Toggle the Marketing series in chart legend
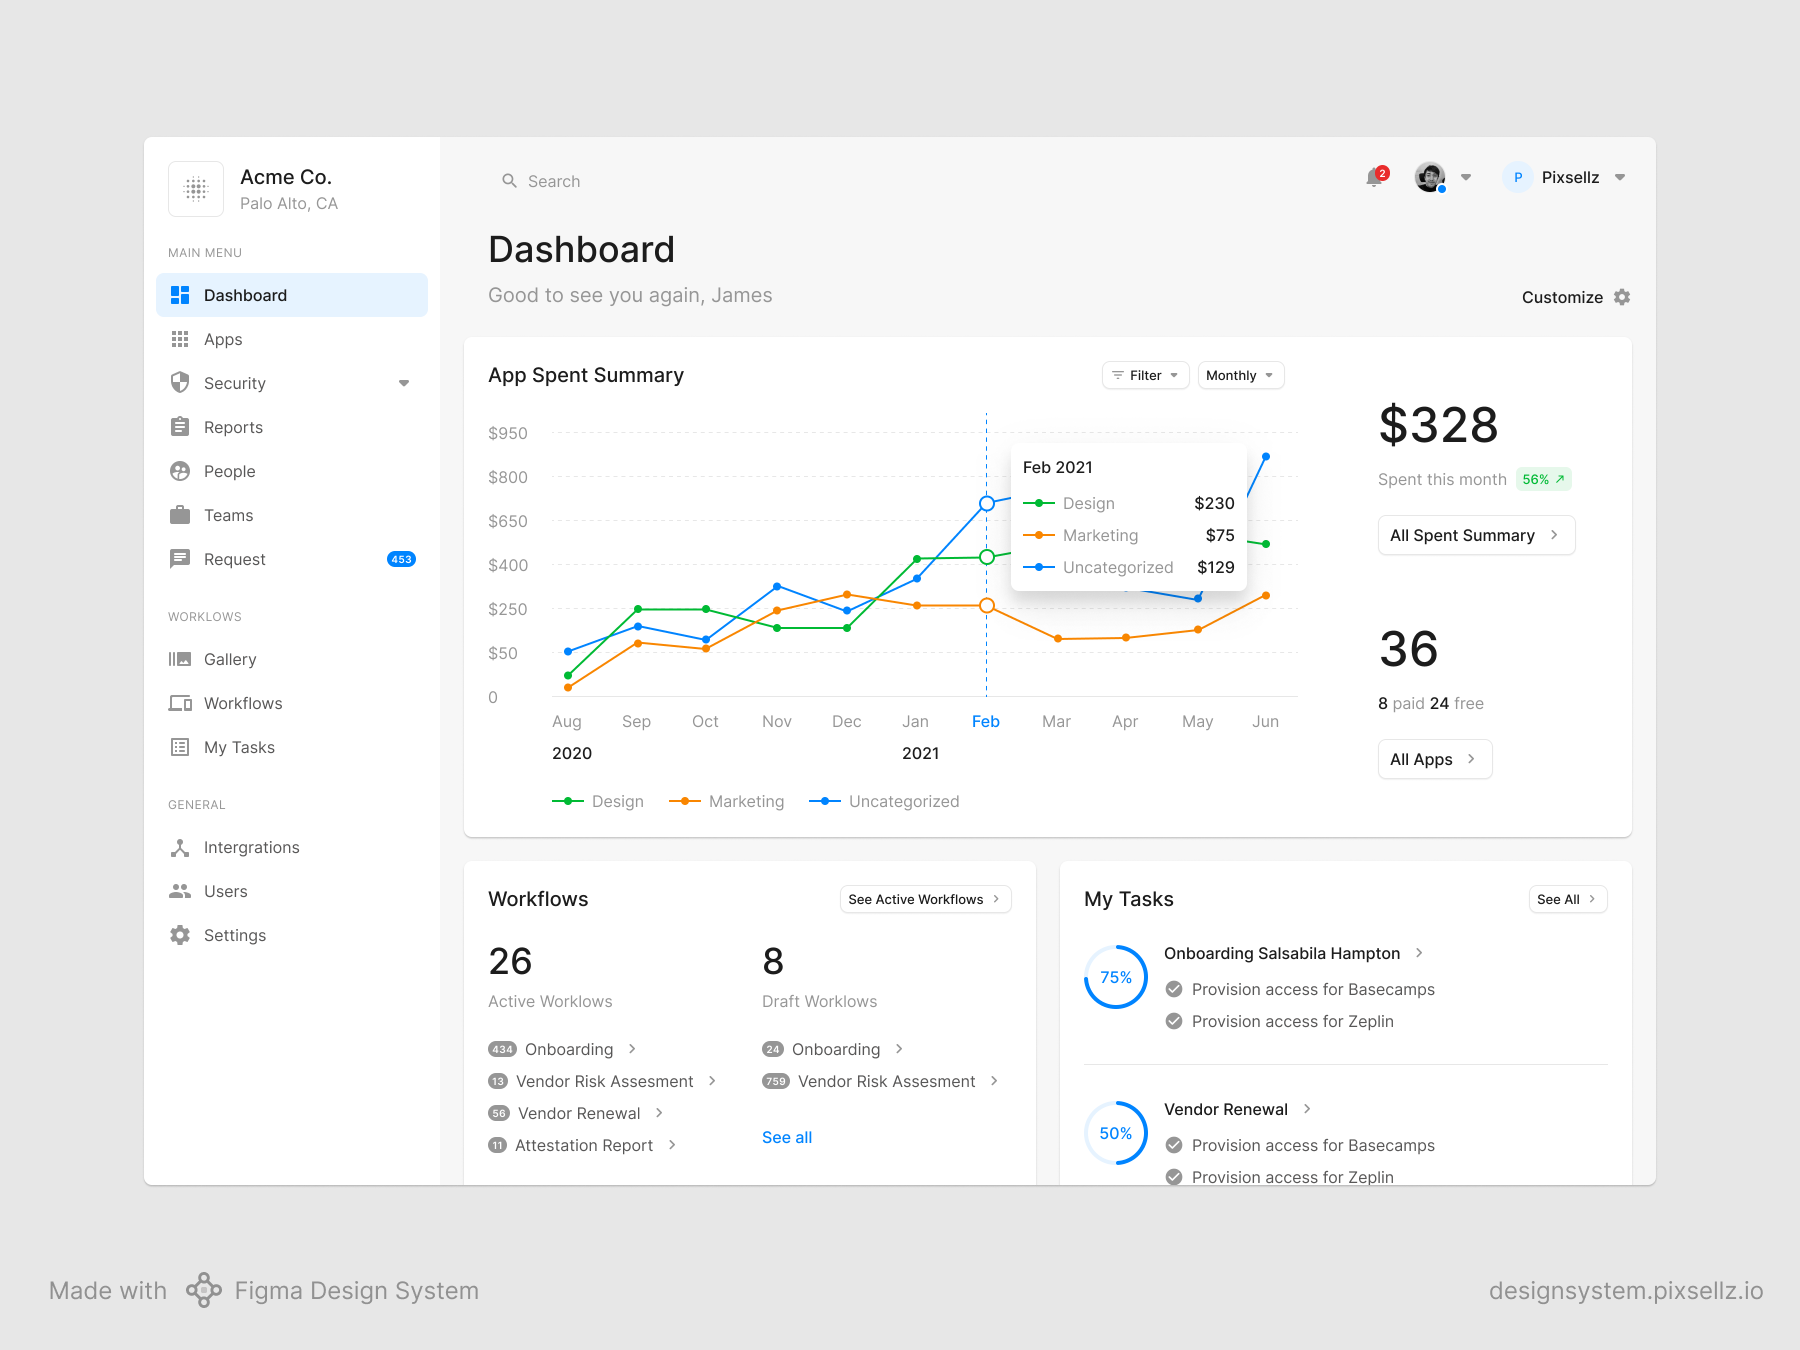Image resolution: width=1800 pixels, height=1350 pixels. pos(727,801)
